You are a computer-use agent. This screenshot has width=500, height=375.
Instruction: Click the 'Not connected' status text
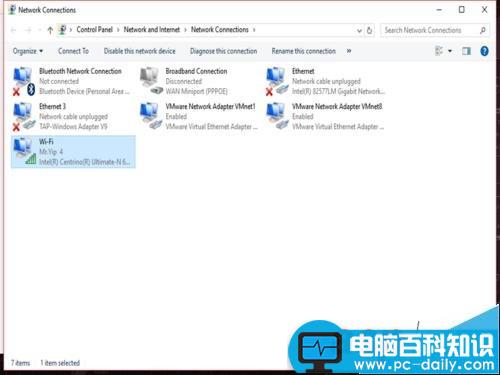[x=59, y=81]
